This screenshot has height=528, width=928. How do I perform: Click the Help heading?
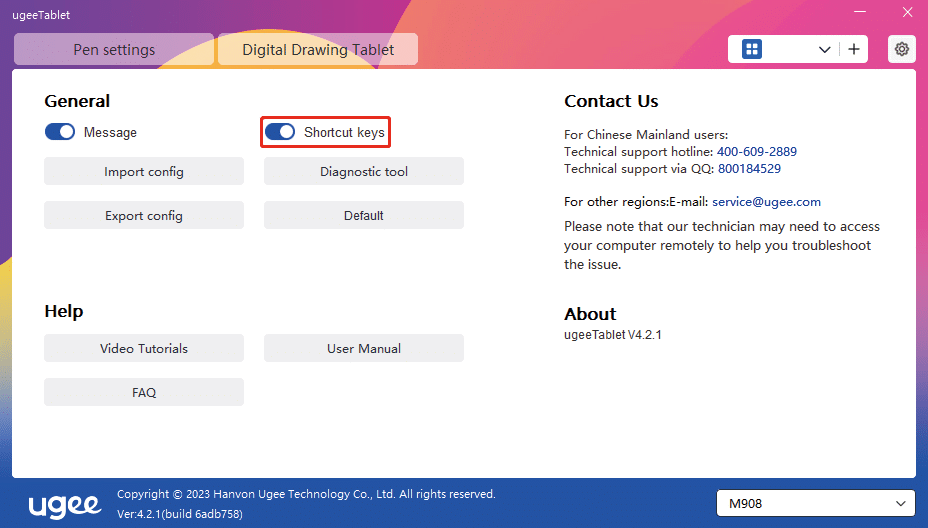(64, 311)
